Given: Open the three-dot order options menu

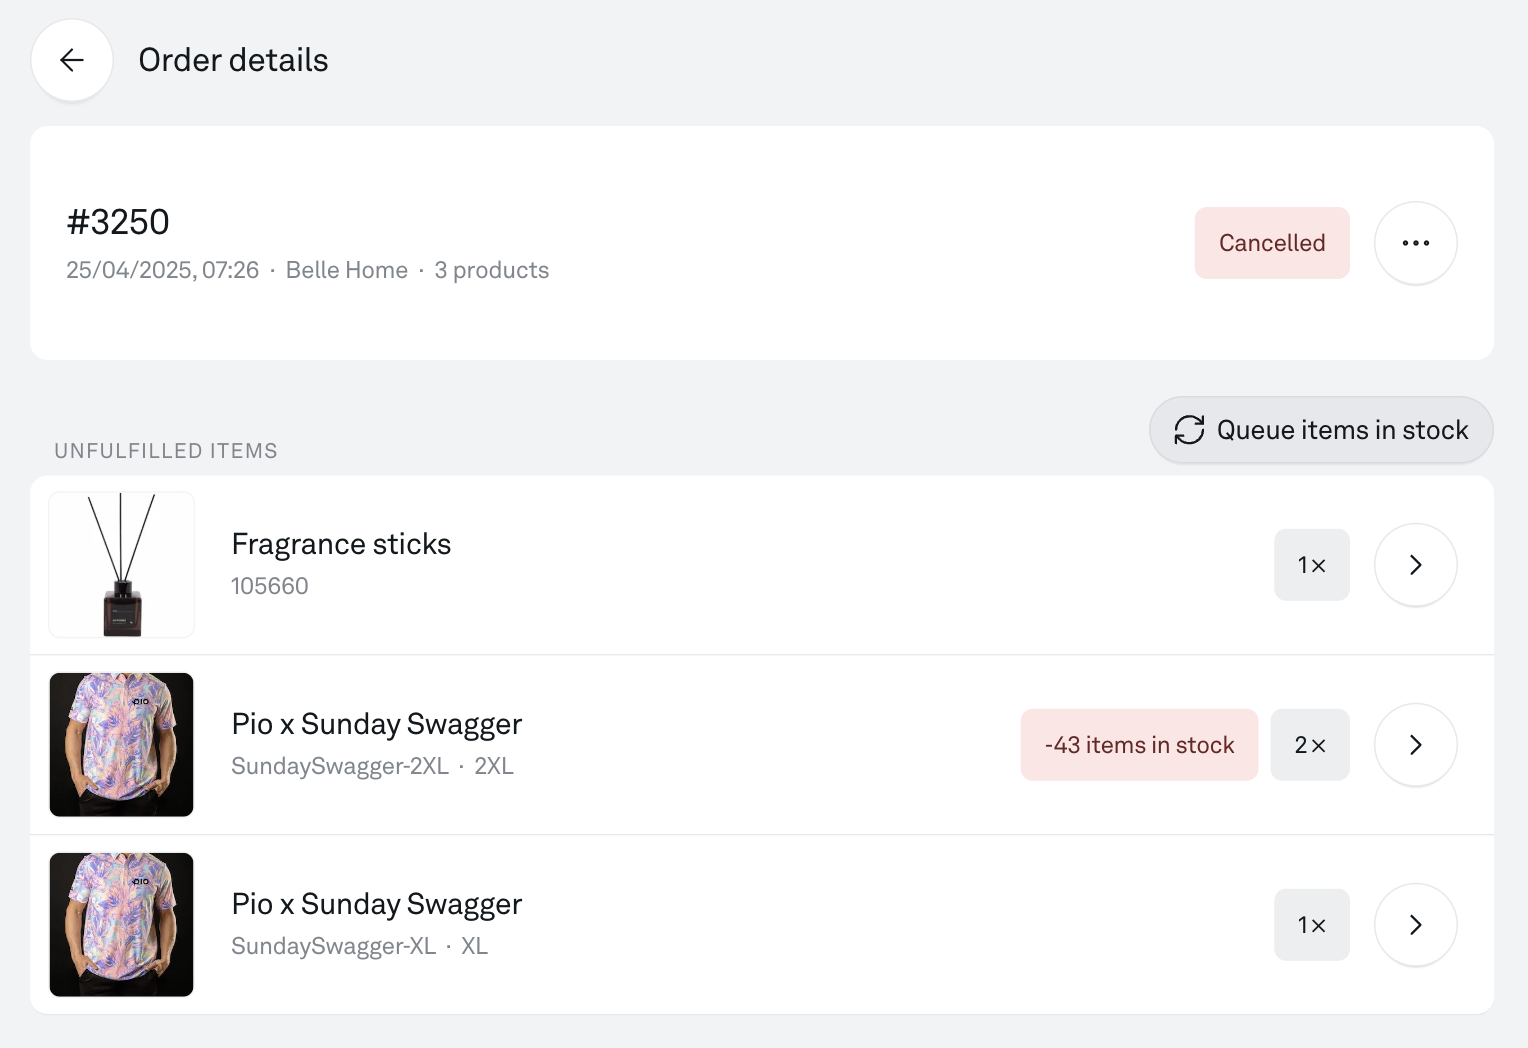Looking at the screenshot, I should [x=1415, y=243].
